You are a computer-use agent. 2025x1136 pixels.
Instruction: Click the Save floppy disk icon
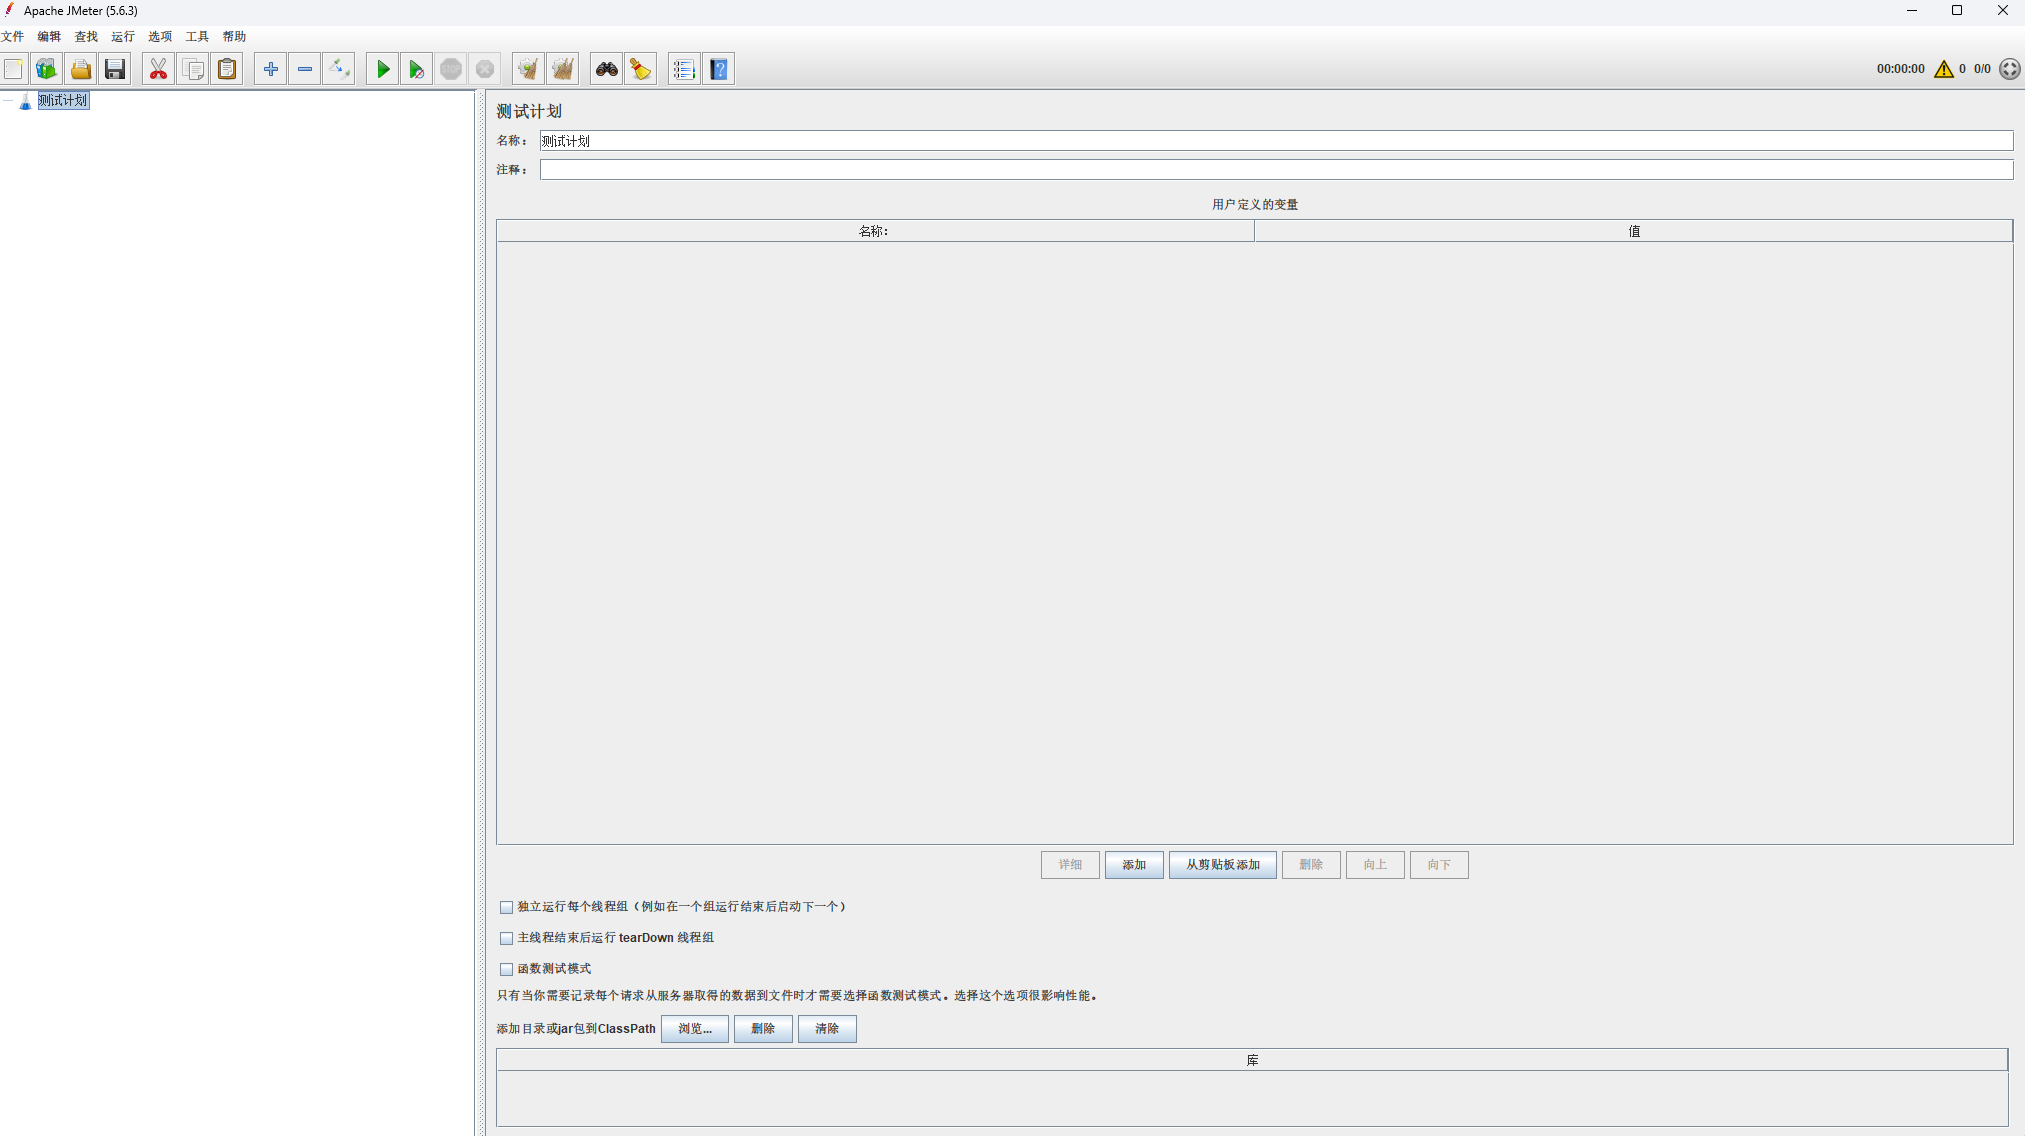click(115, 69)
